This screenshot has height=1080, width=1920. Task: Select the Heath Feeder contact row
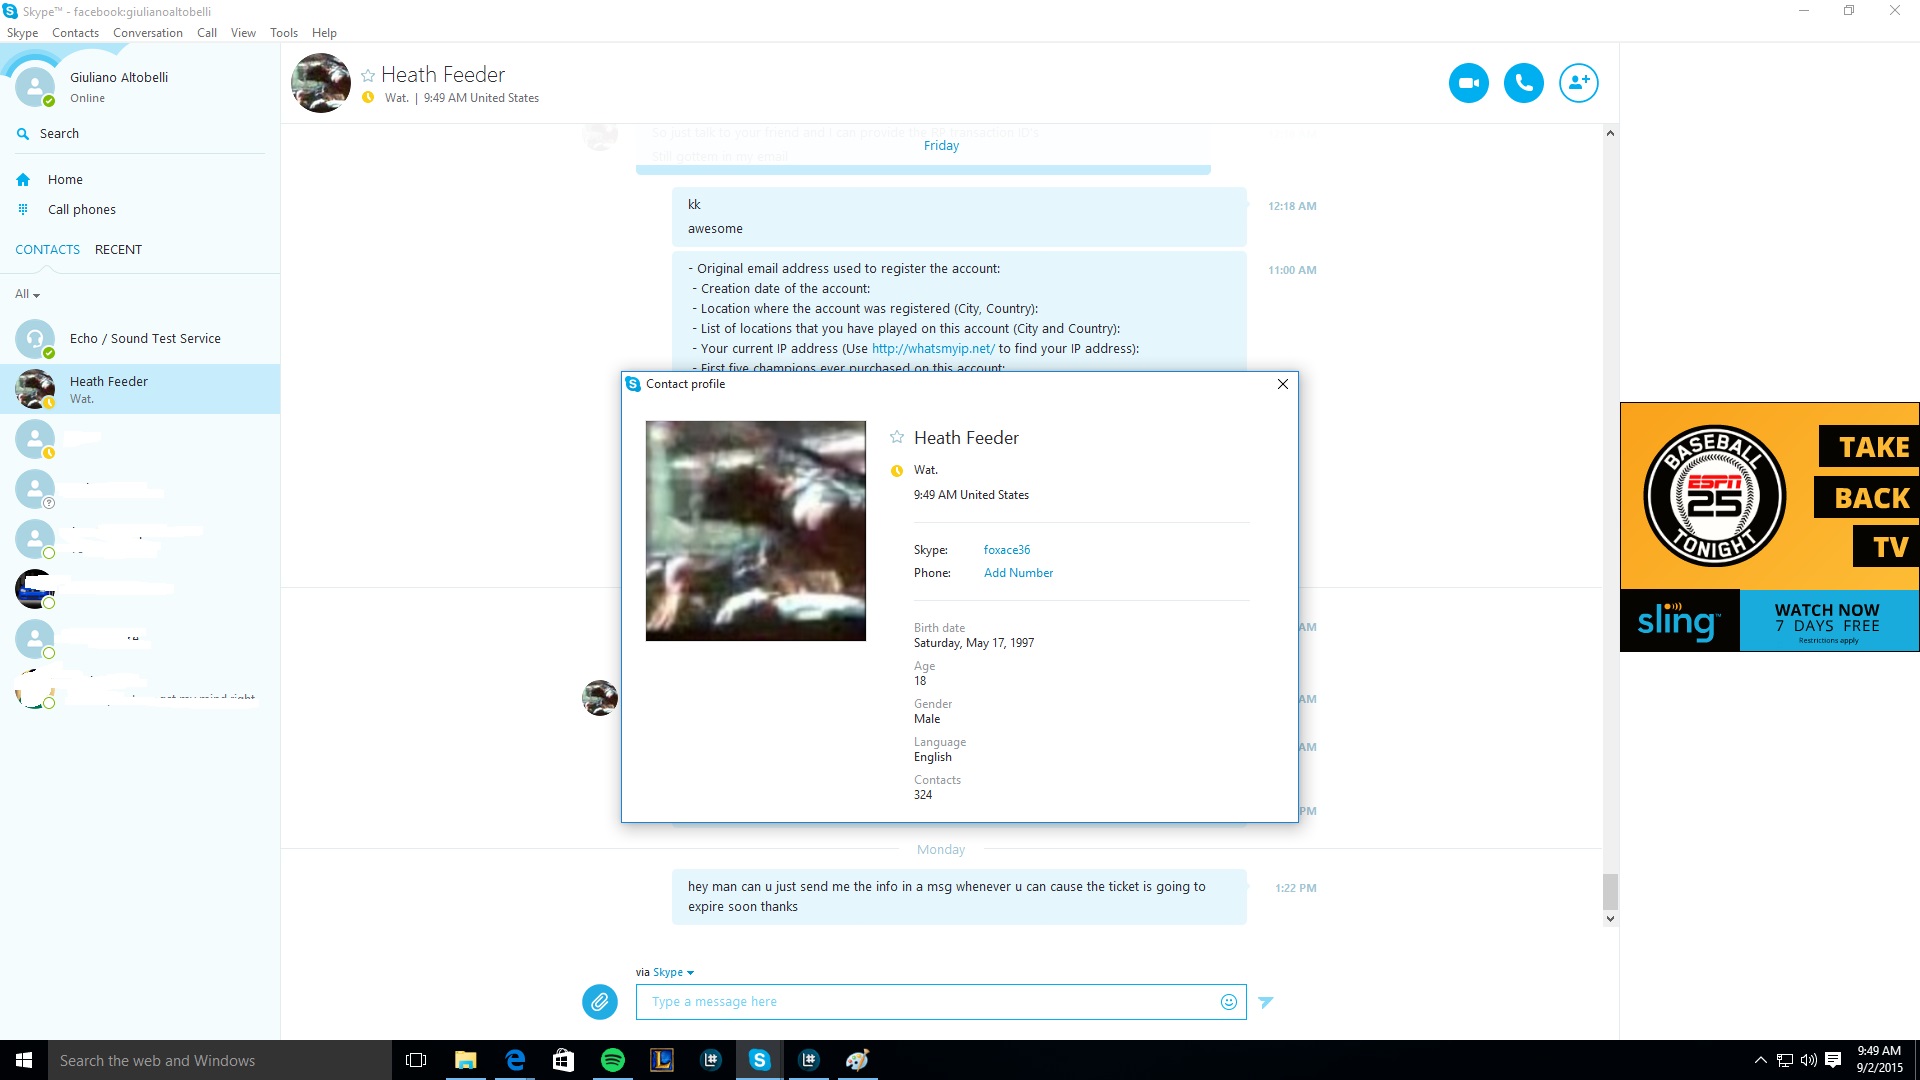pyautogui.click(x=140, y=389)
